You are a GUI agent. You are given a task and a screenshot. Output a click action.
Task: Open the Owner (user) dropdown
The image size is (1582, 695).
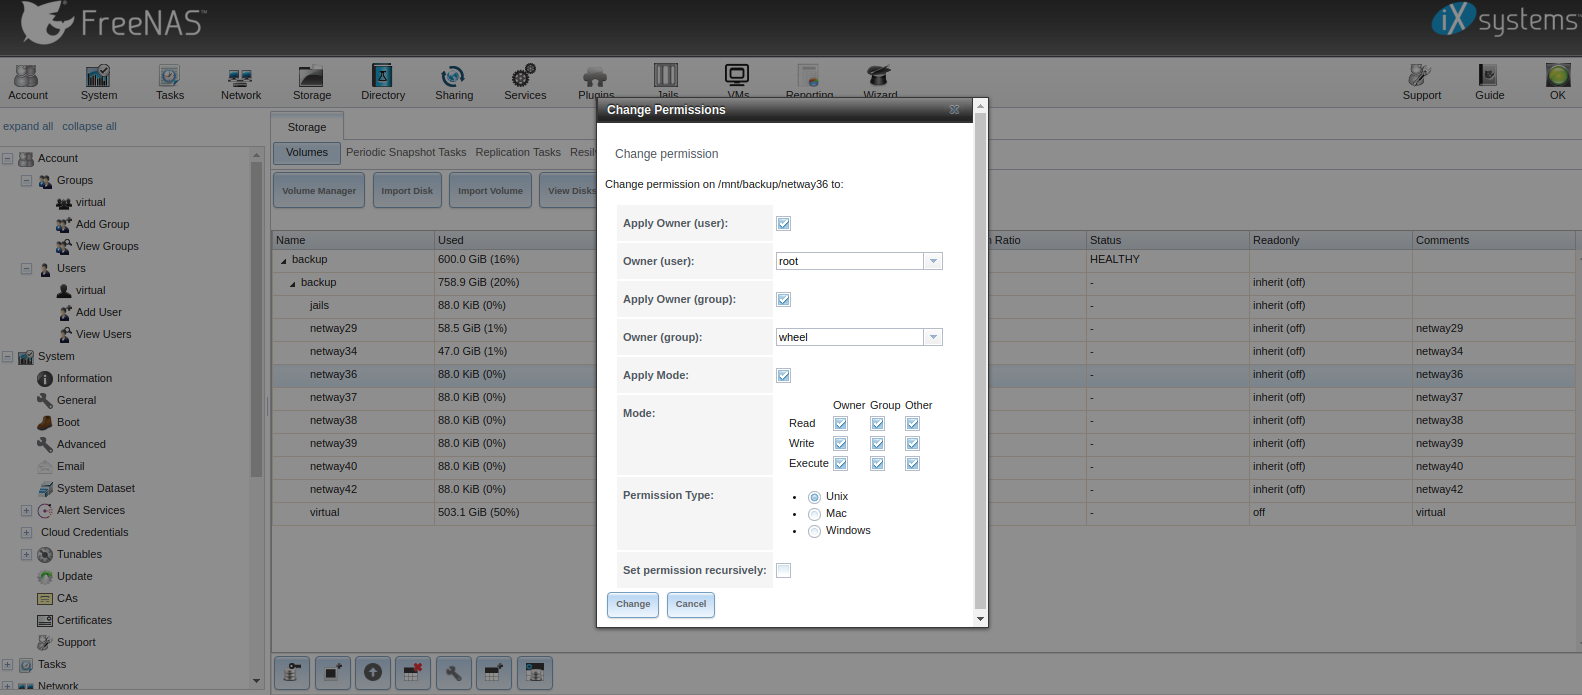pyautogui.click(x=932, y=261)
